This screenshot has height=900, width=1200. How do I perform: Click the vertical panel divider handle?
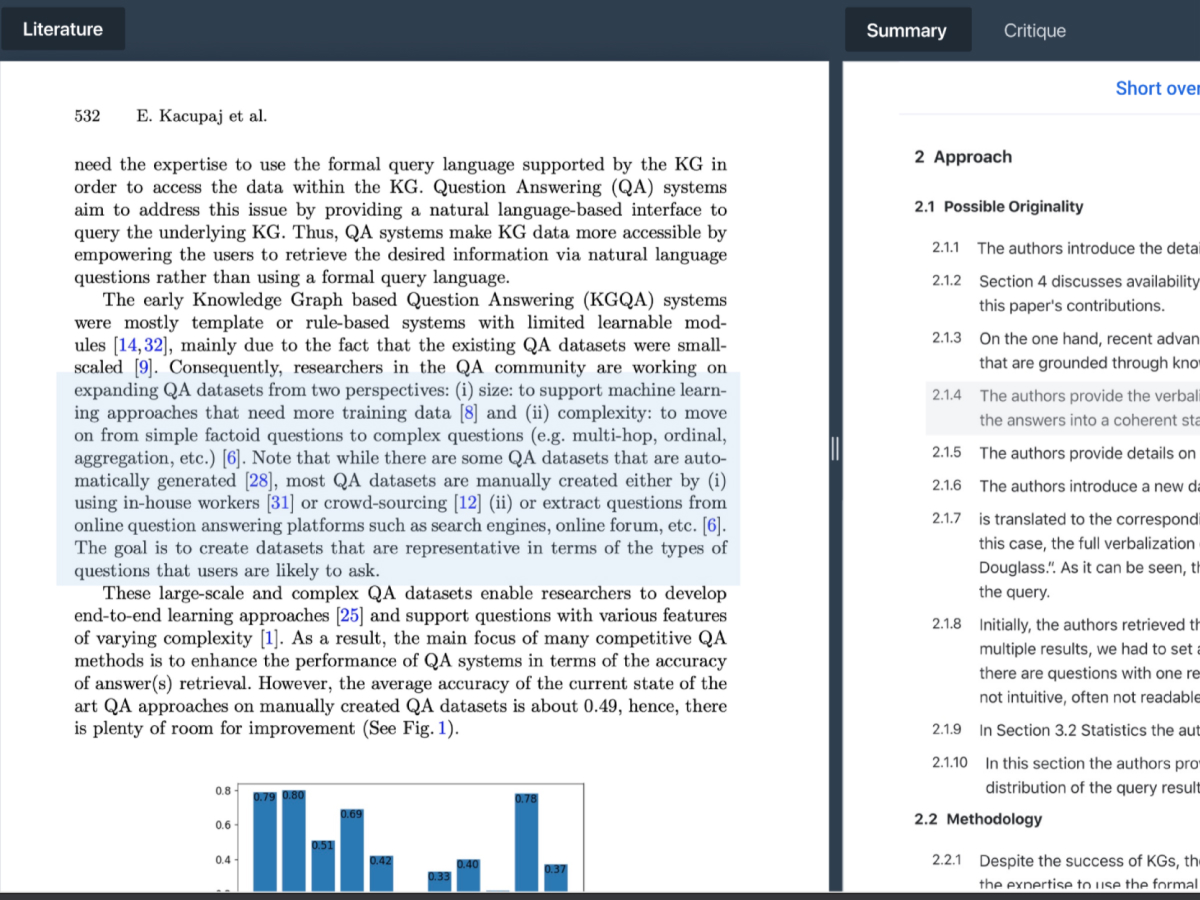[834, 449]
